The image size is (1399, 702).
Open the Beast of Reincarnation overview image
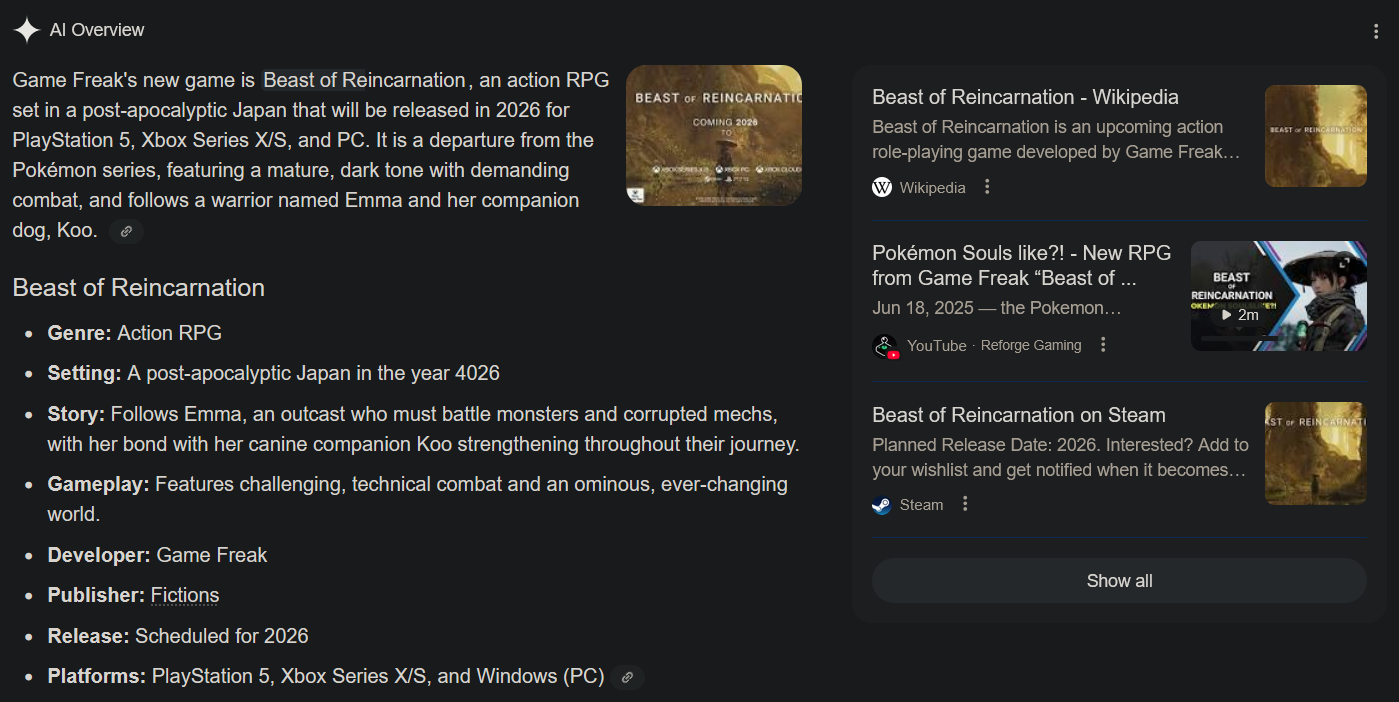pos(714,136)
